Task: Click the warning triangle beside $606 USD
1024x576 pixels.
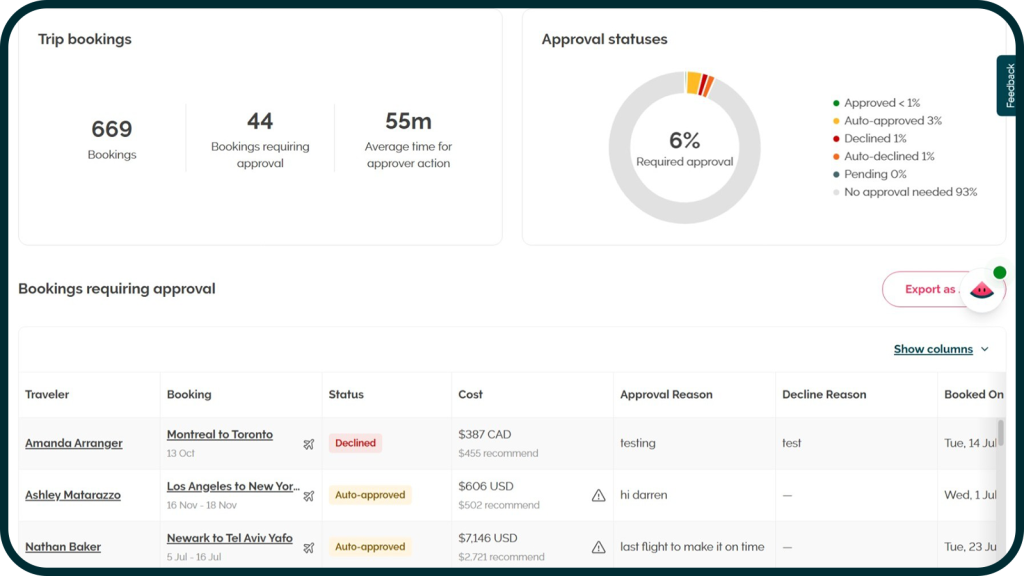Action: click(x=598, y=495)
